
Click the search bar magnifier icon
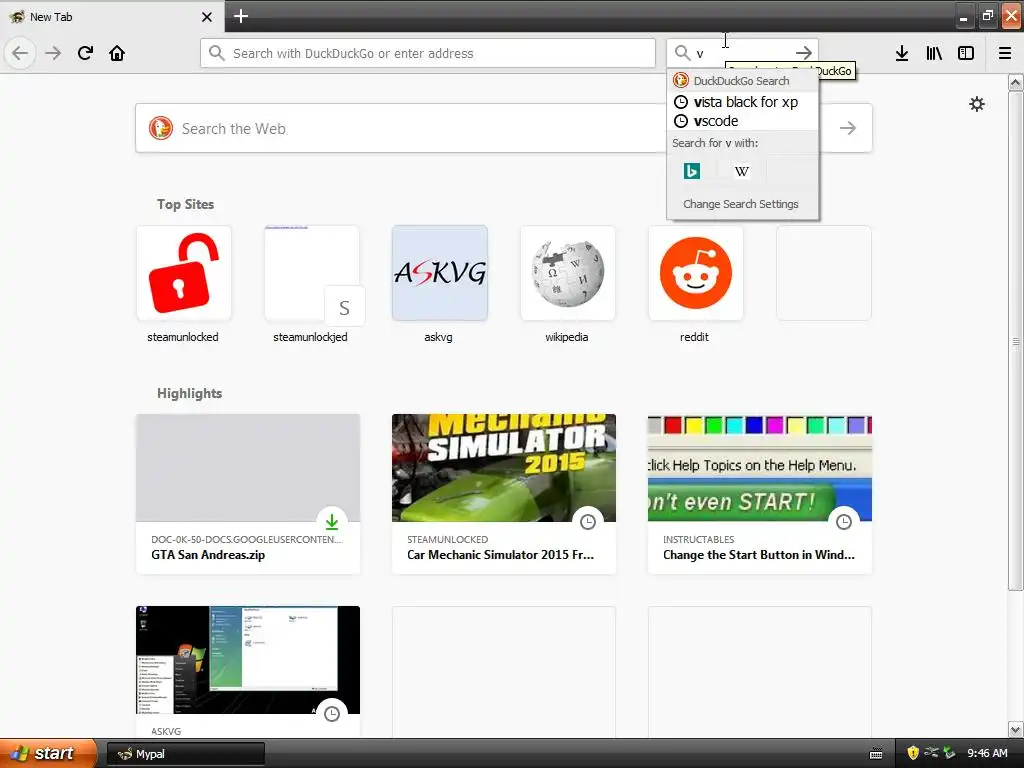tap(682, 53)
